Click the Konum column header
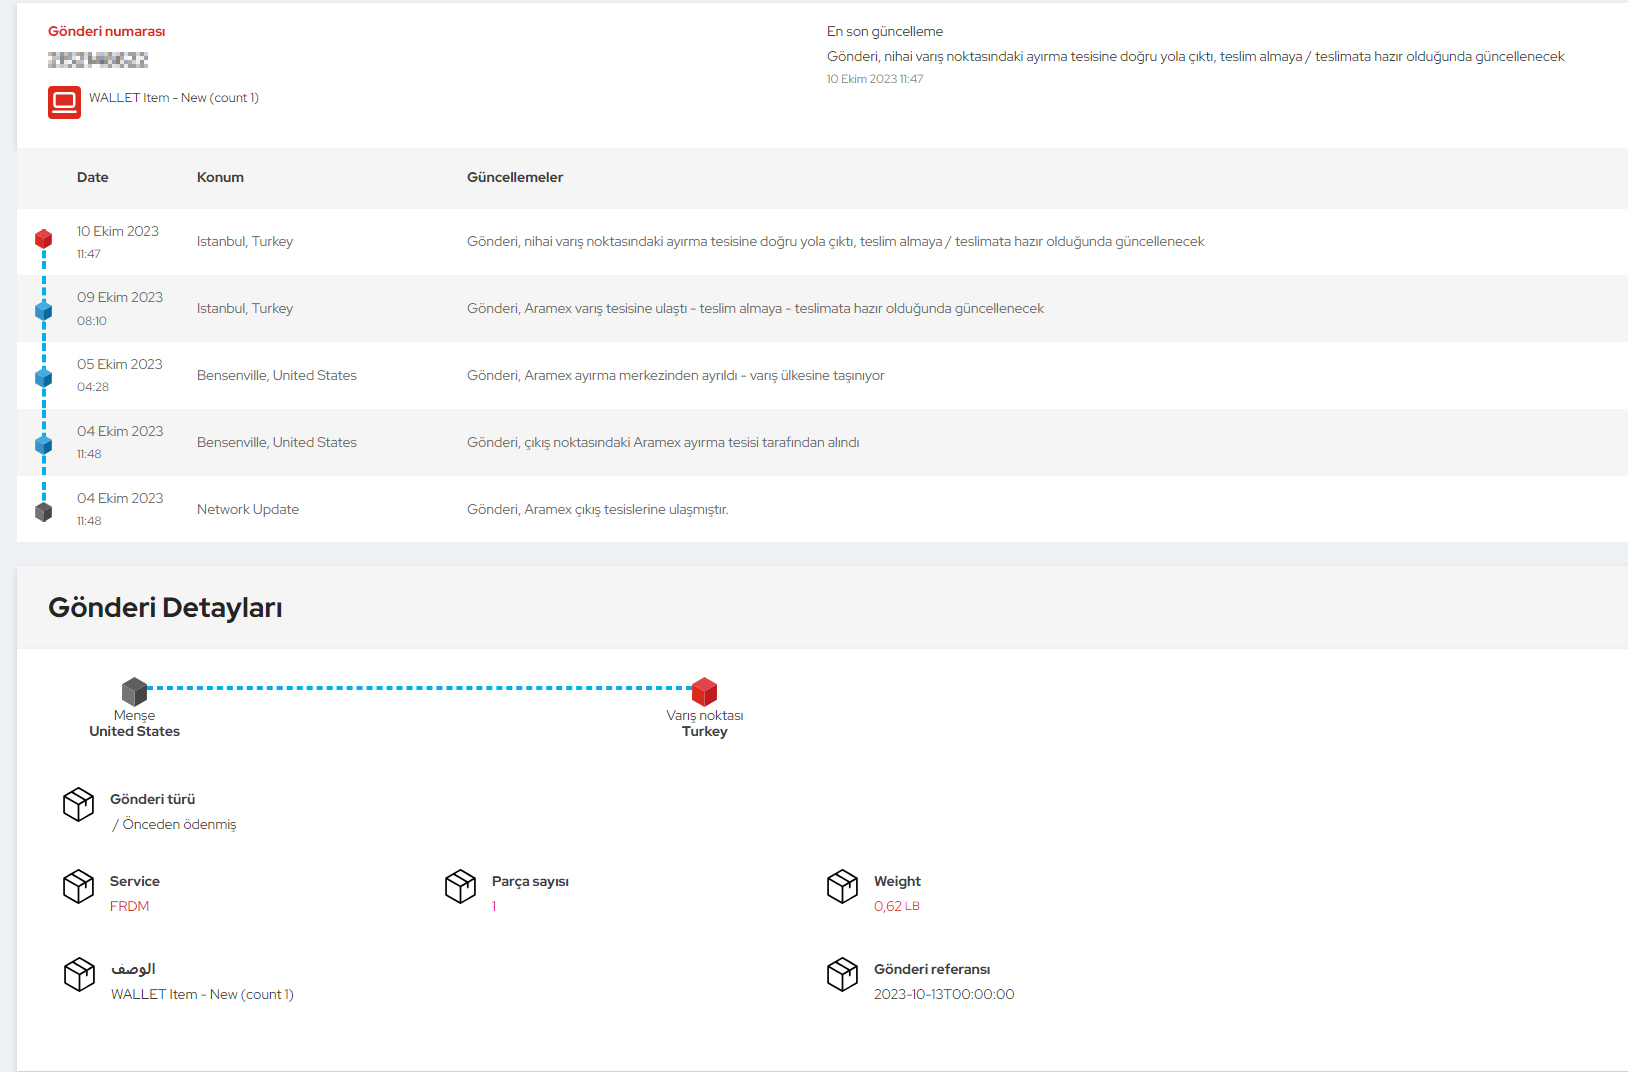Screen dimensions: 1628x1072 [x=220, y=177]
